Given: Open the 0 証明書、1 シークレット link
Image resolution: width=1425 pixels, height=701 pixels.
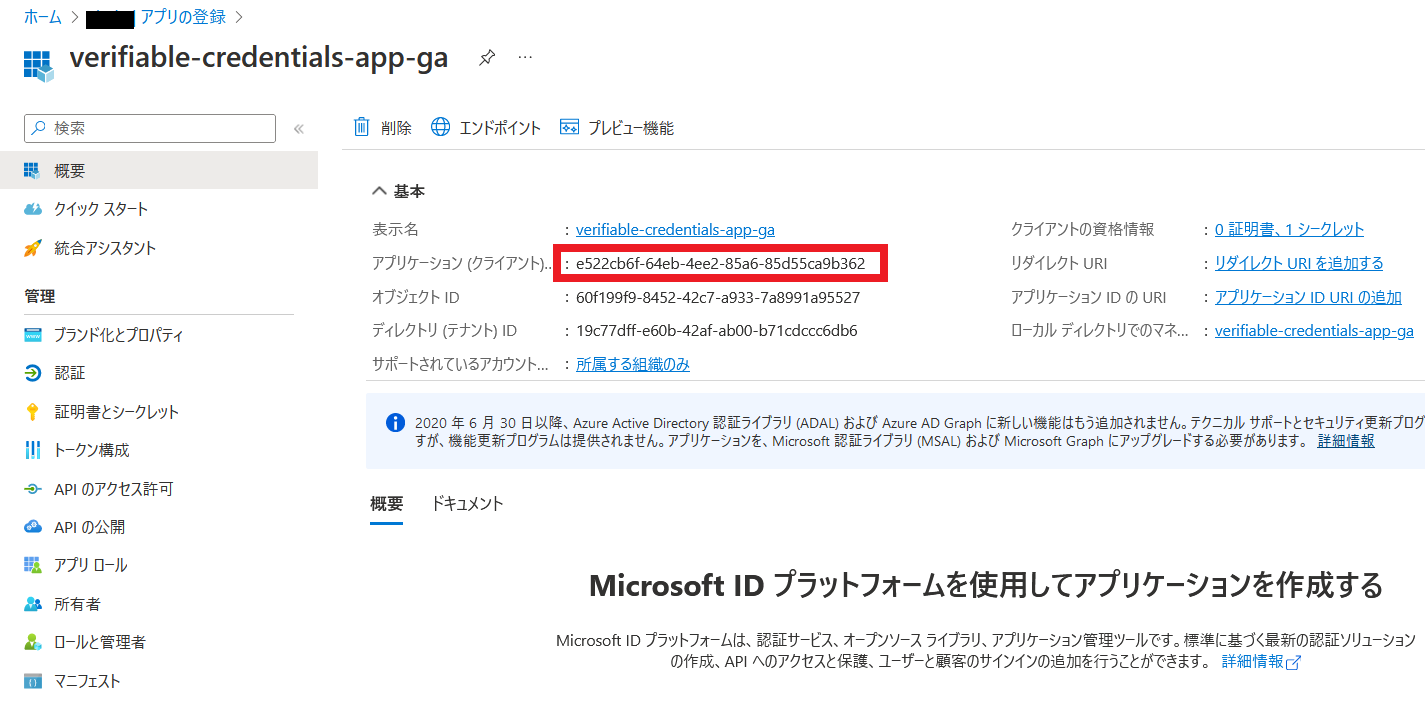Looking at the screenshot, I should [1289, 230].
